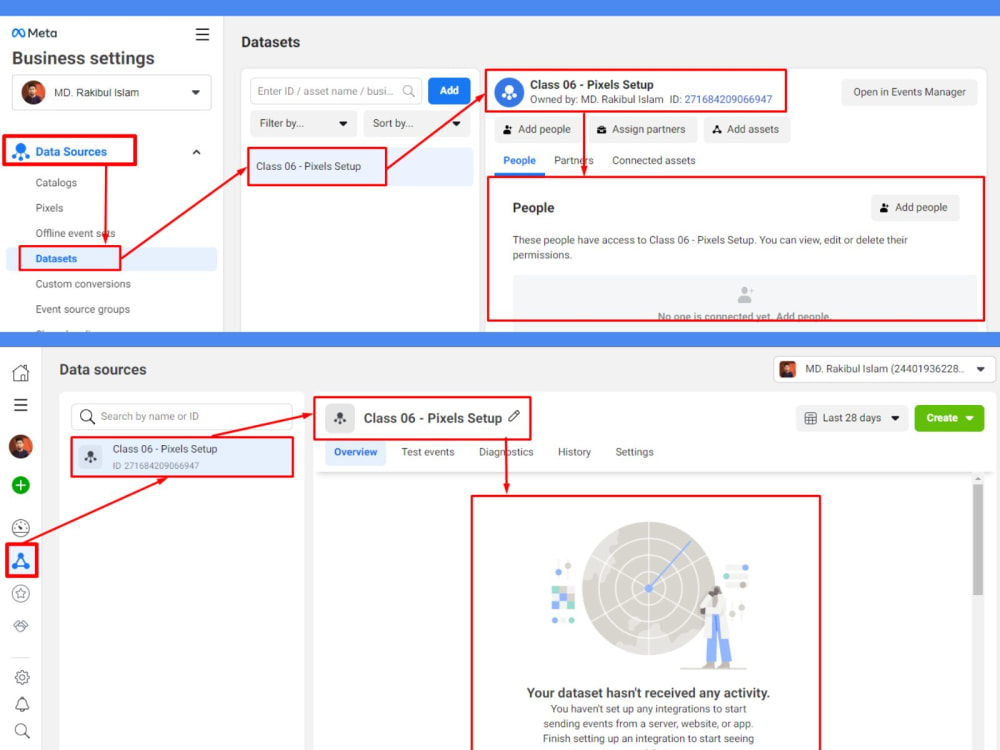This screenshot has width=1000, height=750.
Task: Open the speedometer Ads Reporting icon
Action: coord(20,528)
